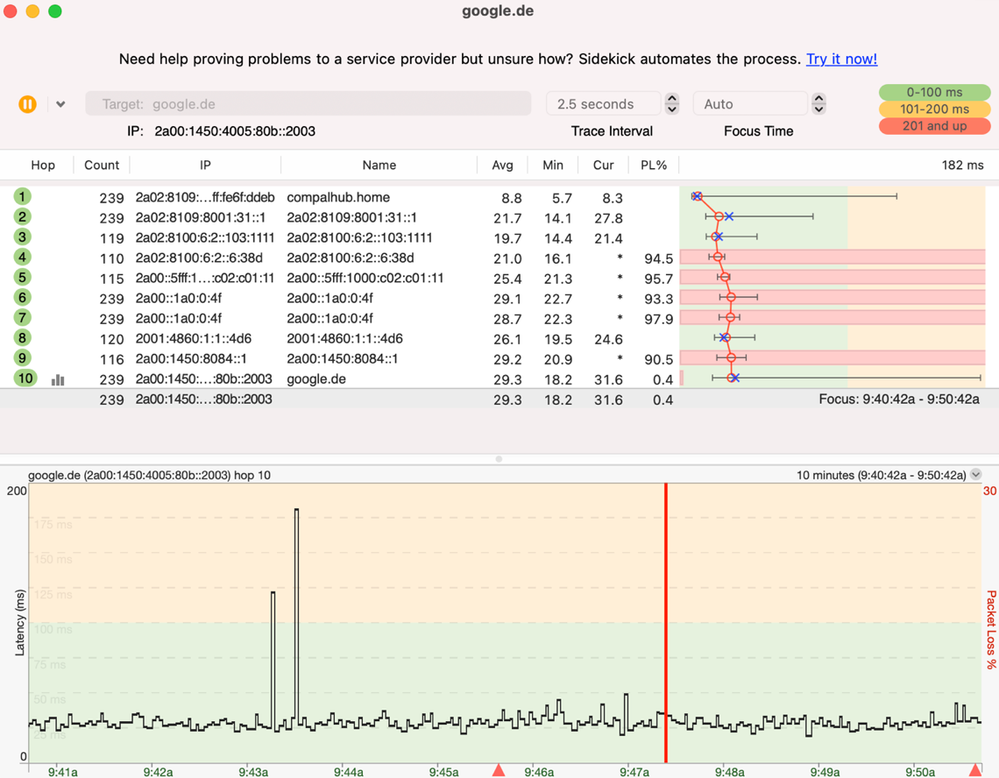
Task: Click the tallest latency spike near 9:43a
Action: tap(296, 615)
